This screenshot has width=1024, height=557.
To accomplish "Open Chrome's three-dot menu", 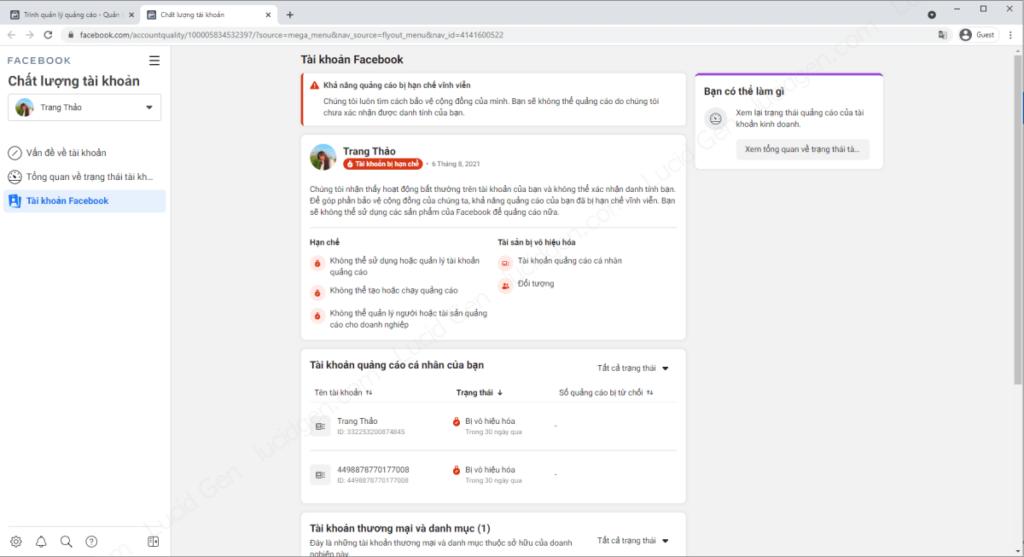I will 1009,35.
